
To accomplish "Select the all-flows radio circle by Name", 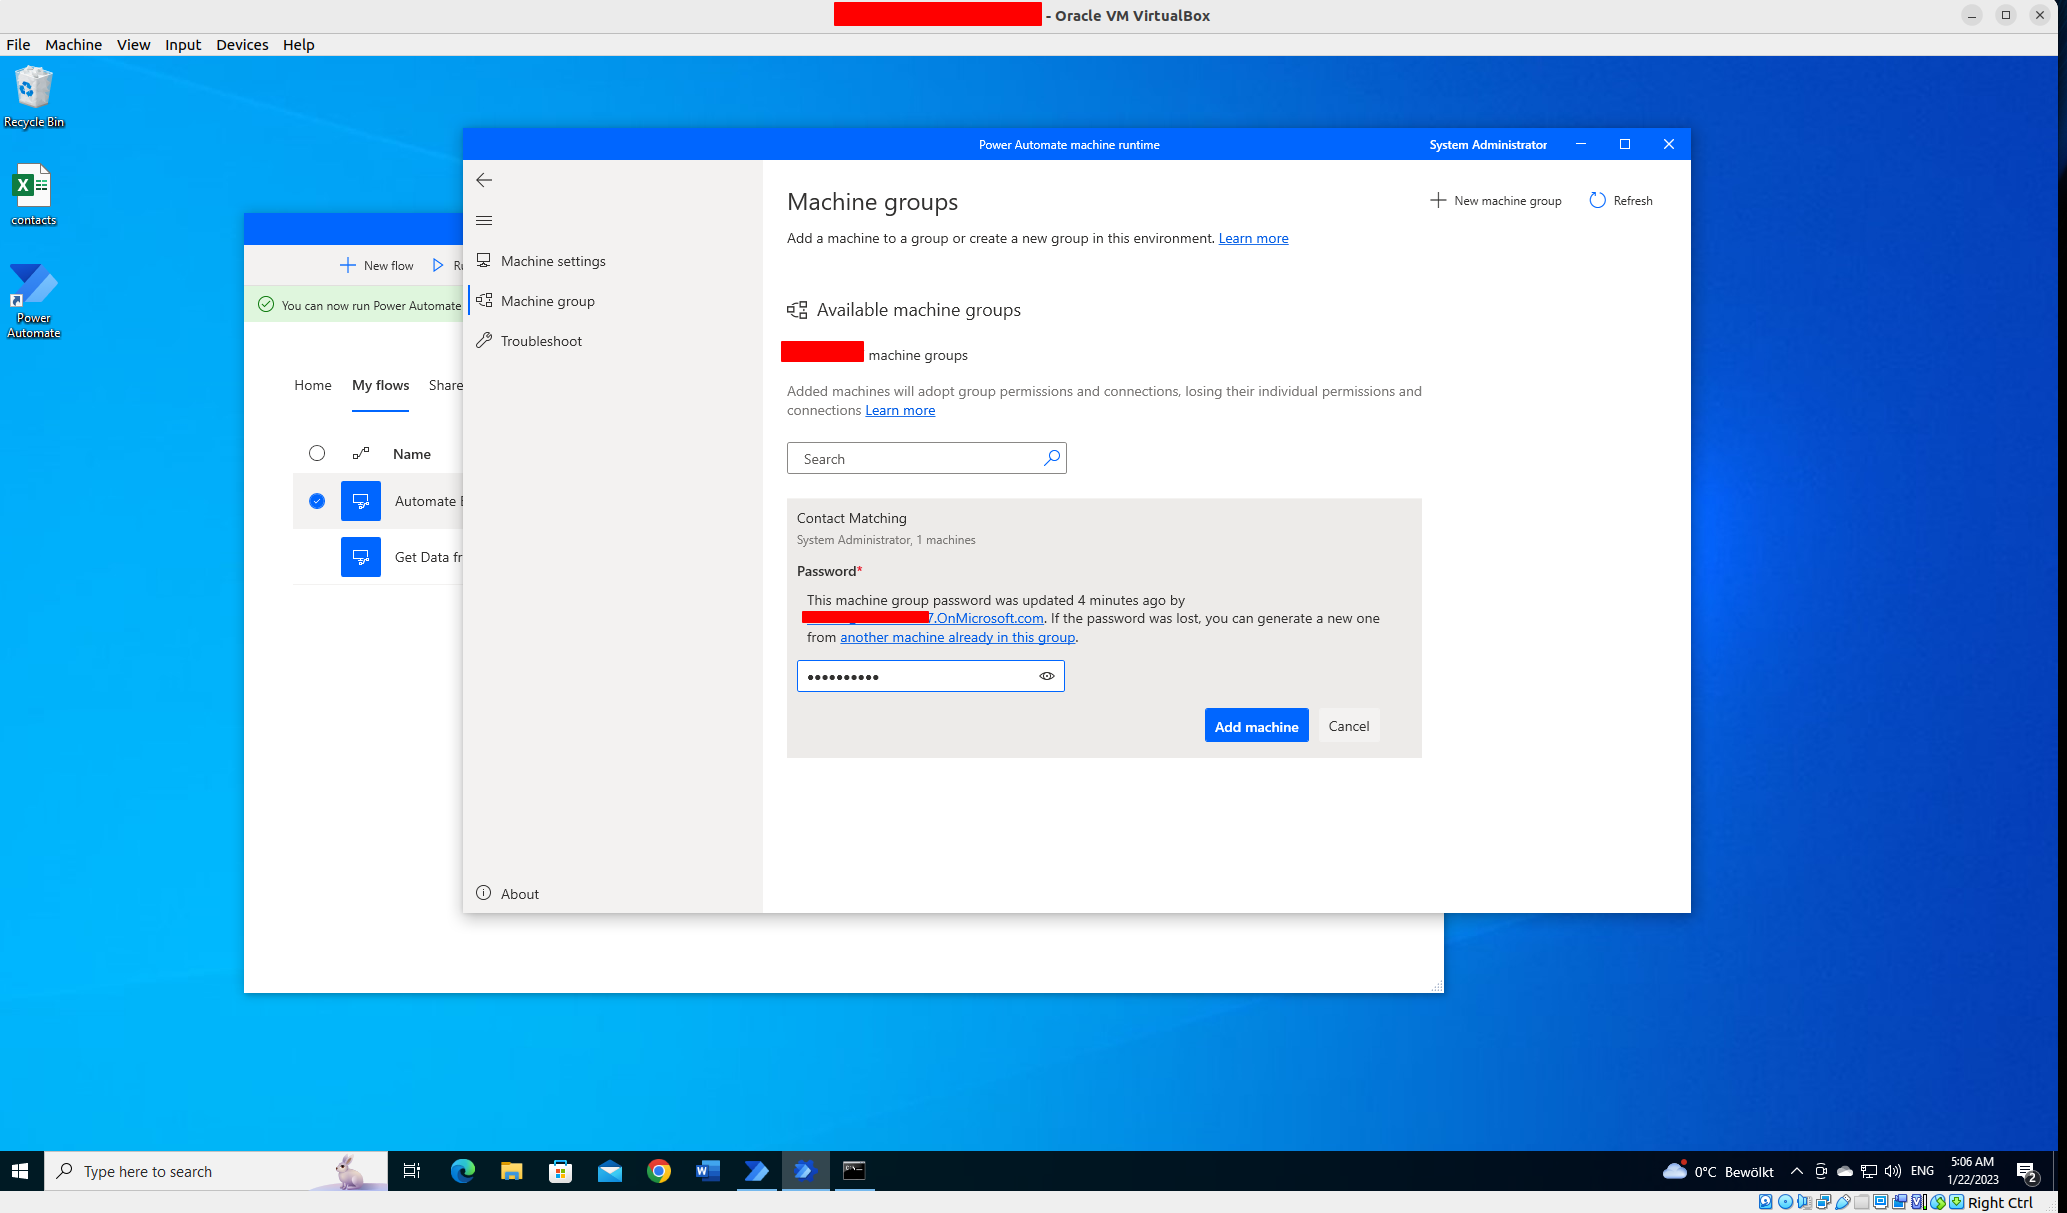I will click(x=317, y=453).
